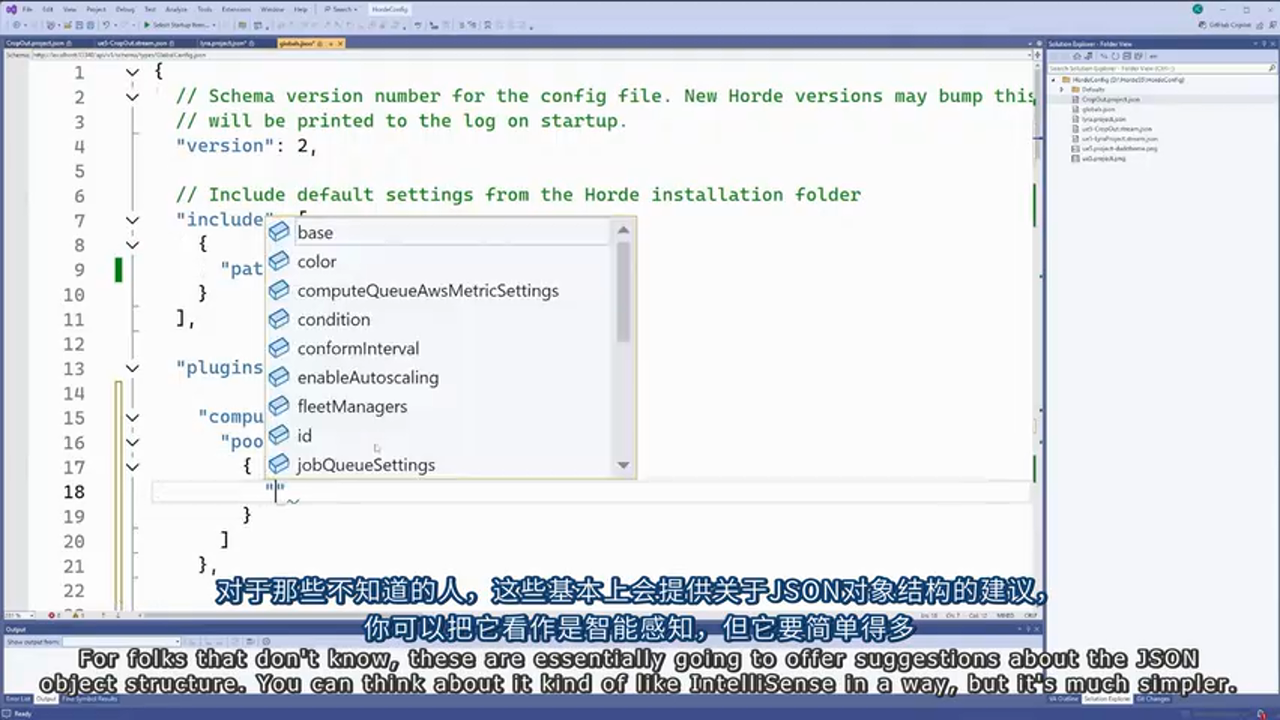The width and height of the screenshot is (1280, 720).
Task: Pin the Solution Explorer panel
Action: click(x=1262, y=44)
